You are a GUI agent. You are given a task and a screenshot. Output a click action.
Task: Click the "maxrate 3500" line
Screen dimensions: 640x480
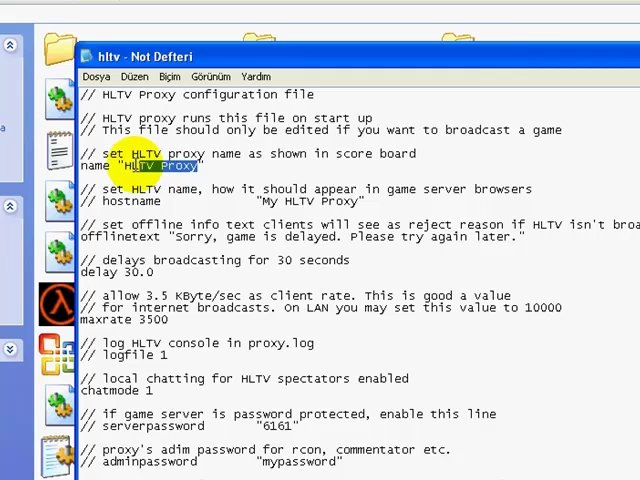124,320
